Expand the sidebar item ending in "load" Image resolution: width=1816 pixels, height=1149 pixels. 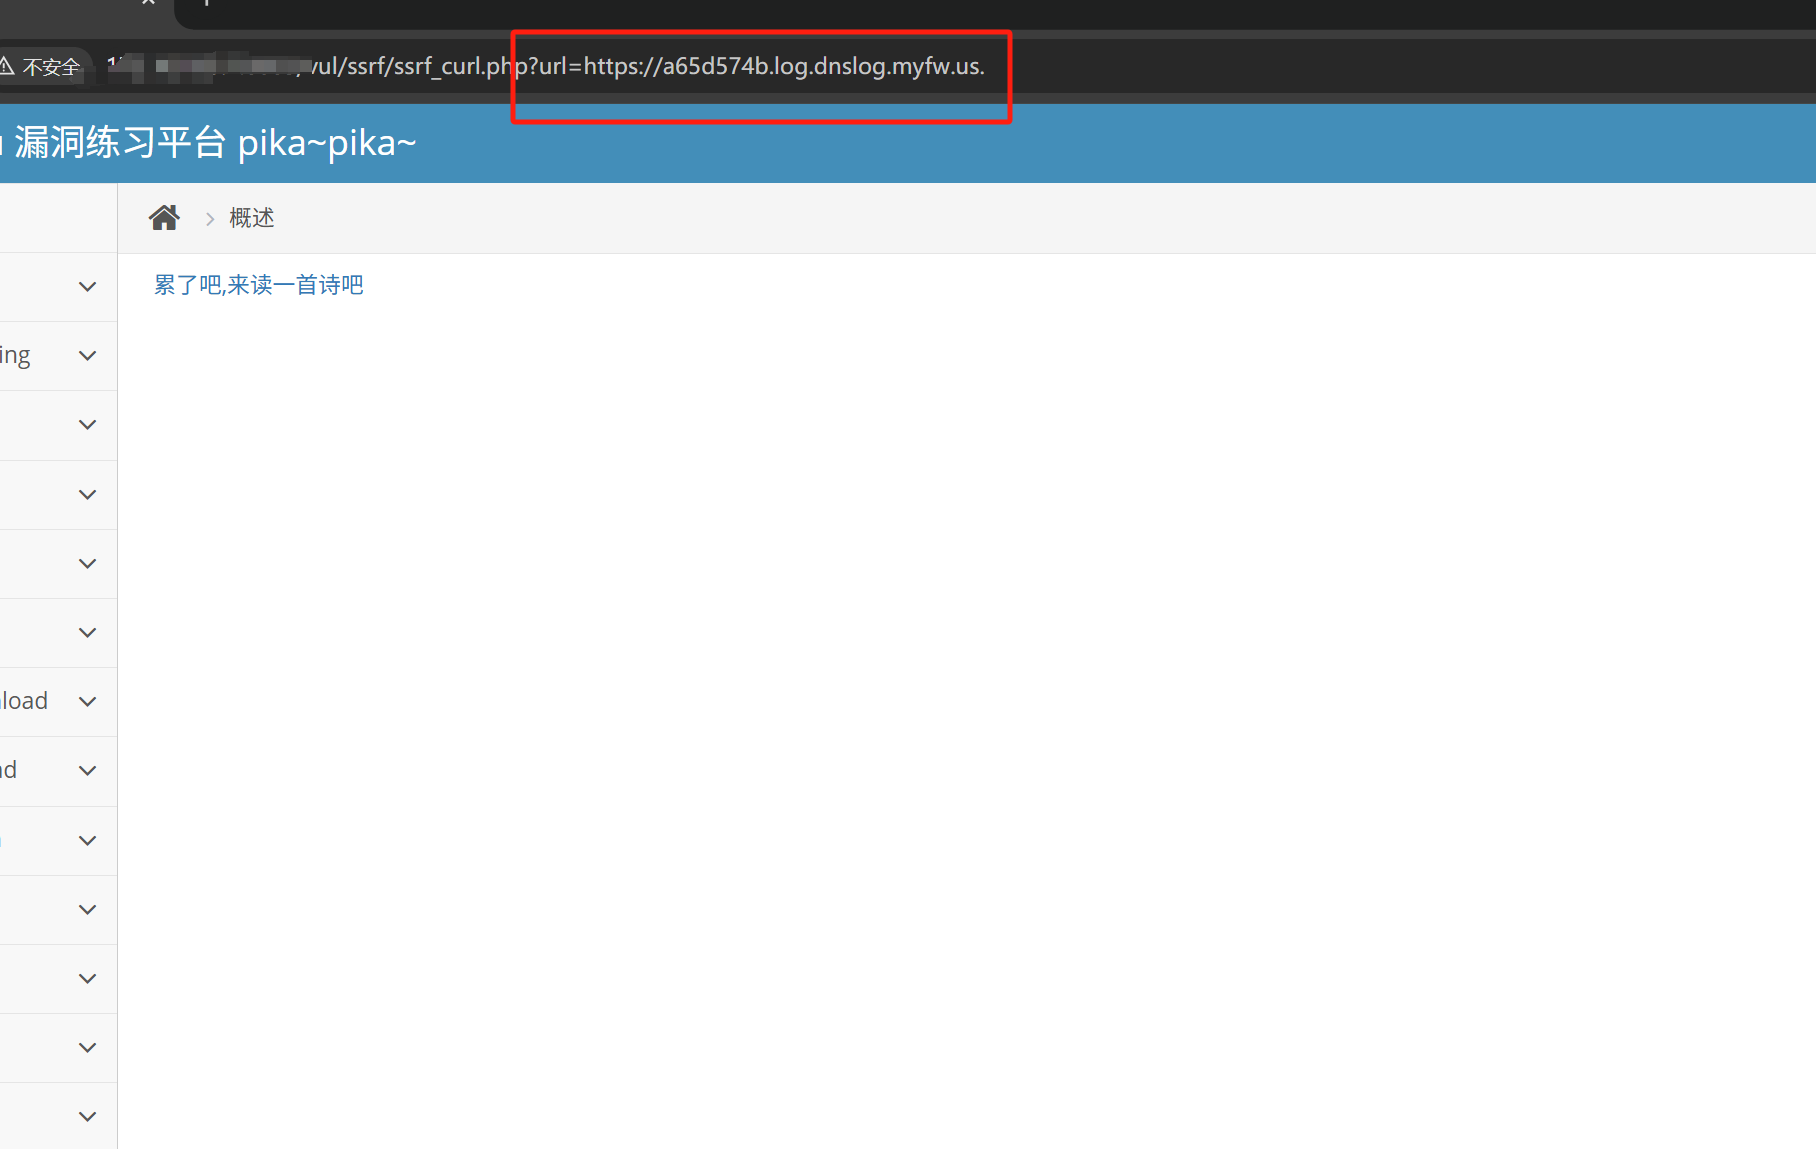coord(58,702)
